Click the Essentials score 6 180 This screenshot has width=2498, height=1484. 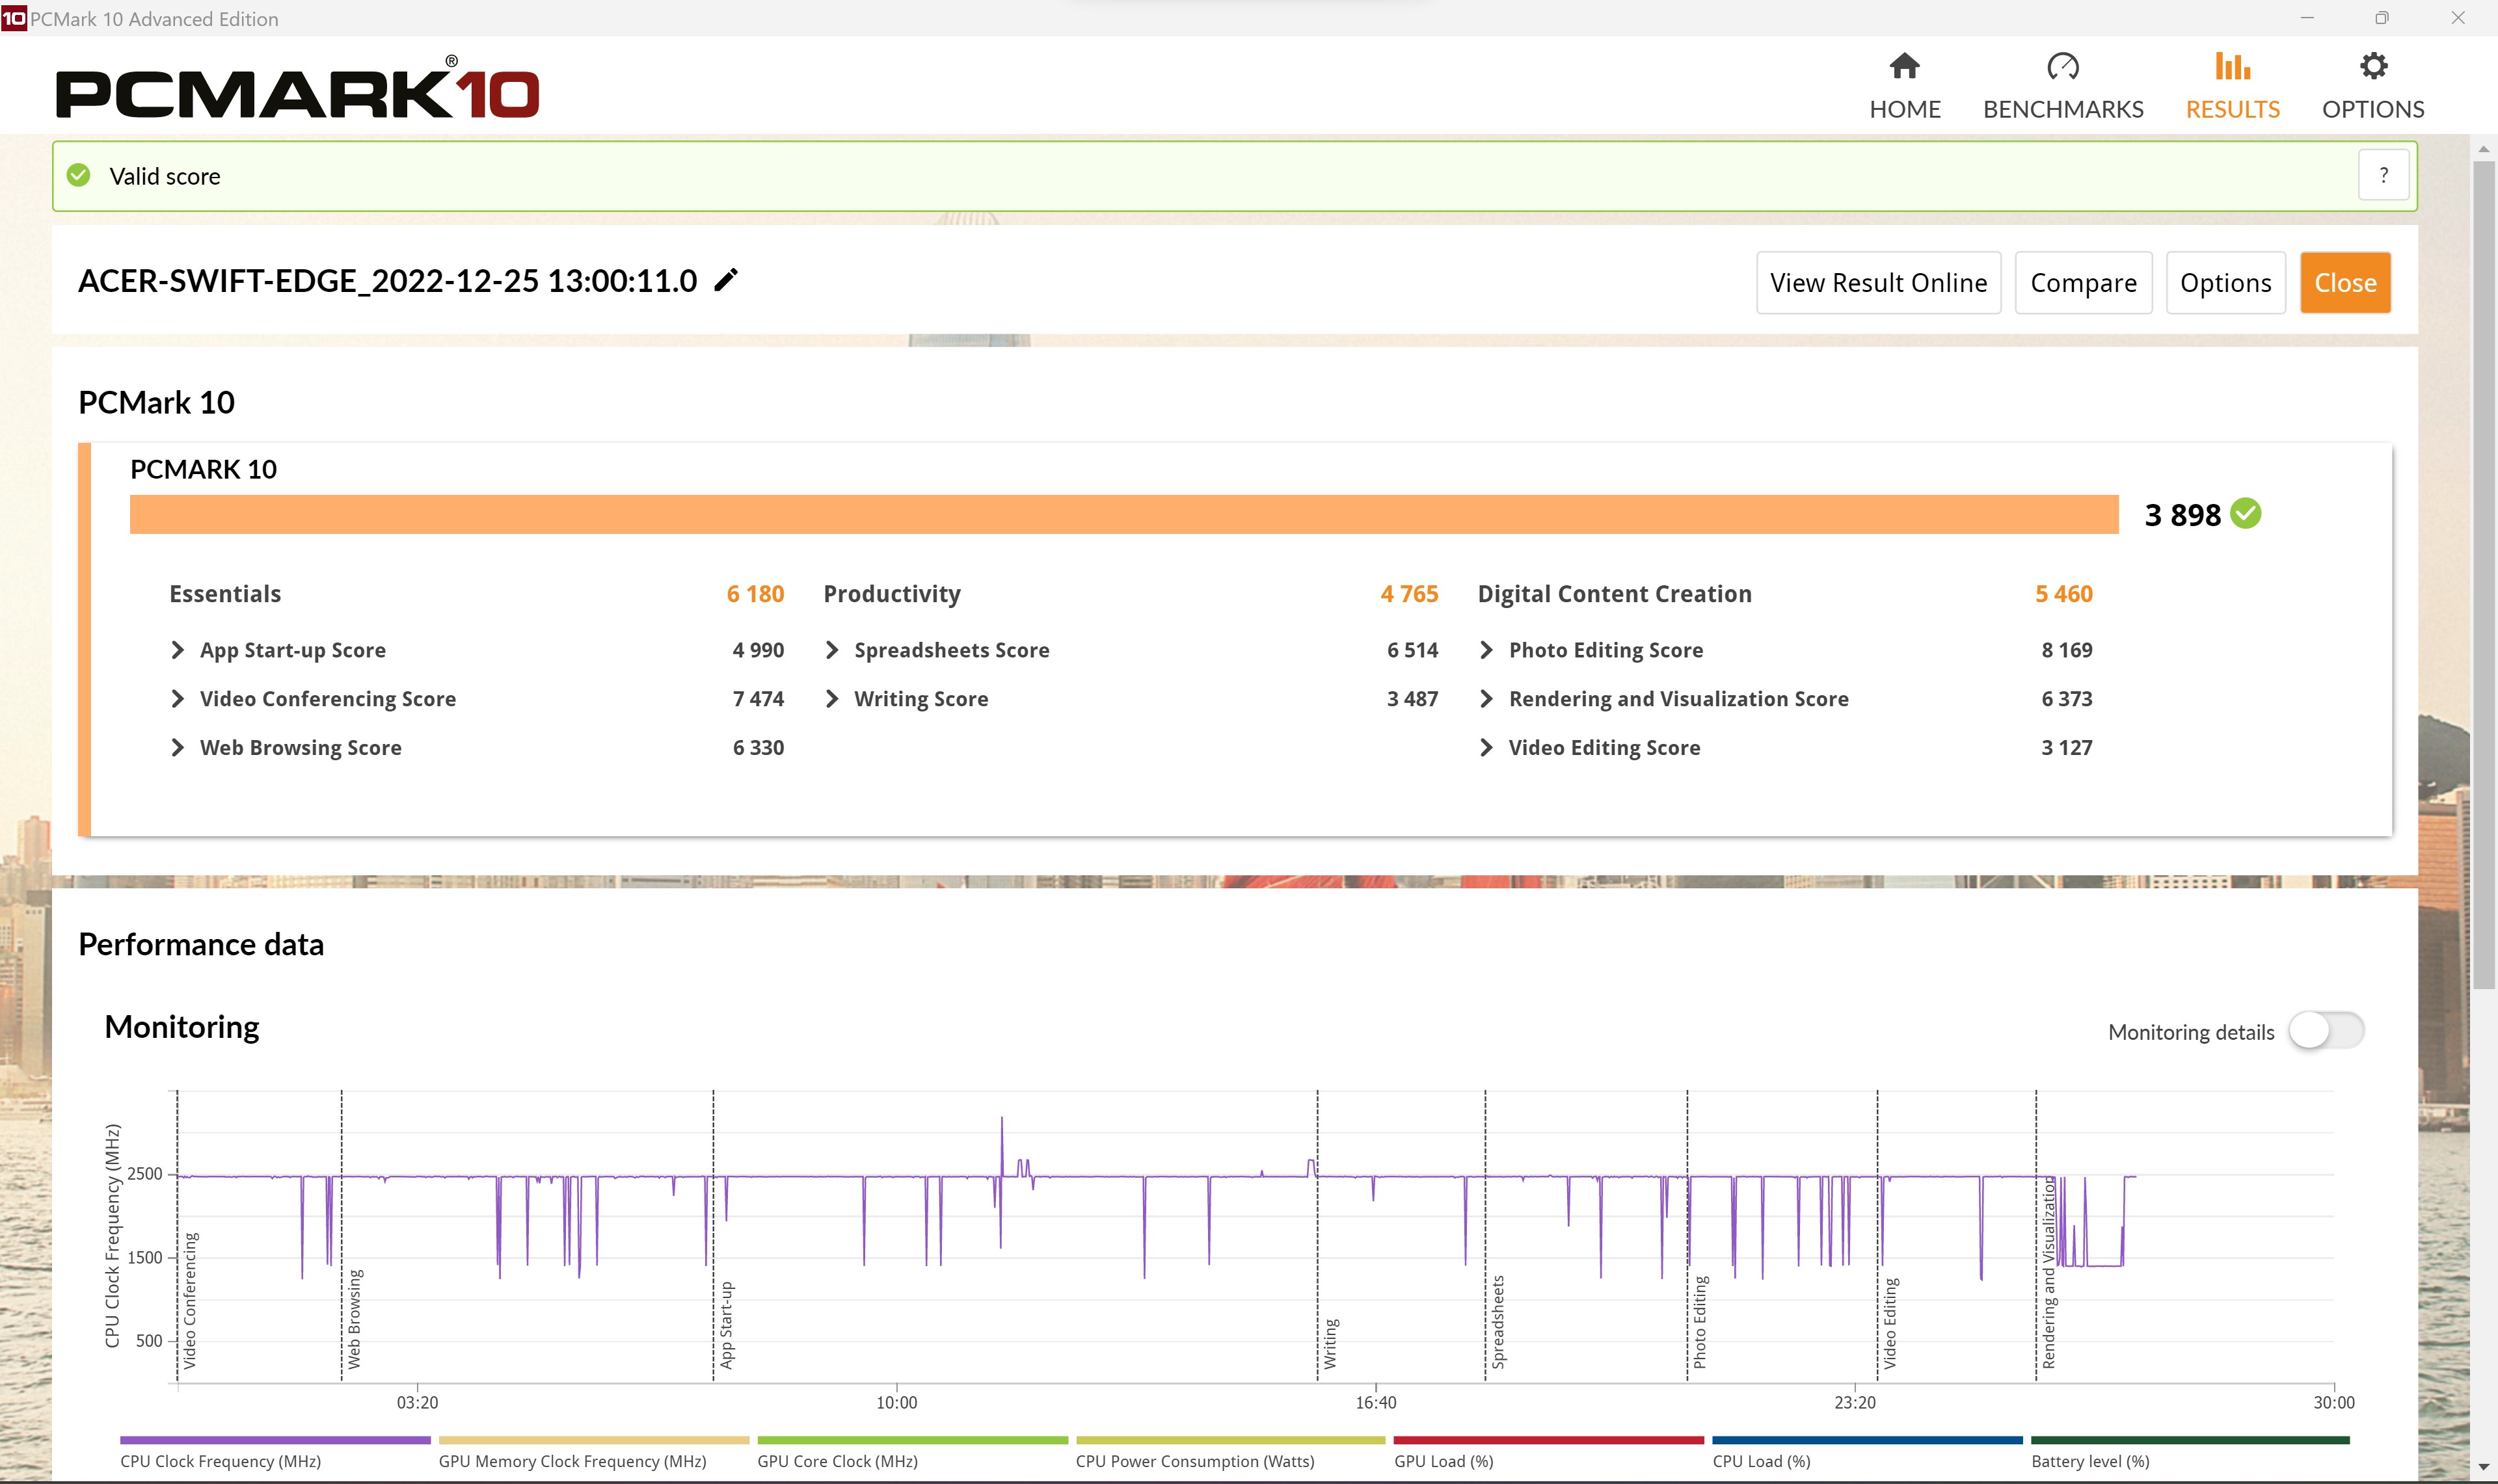[755, 594]
